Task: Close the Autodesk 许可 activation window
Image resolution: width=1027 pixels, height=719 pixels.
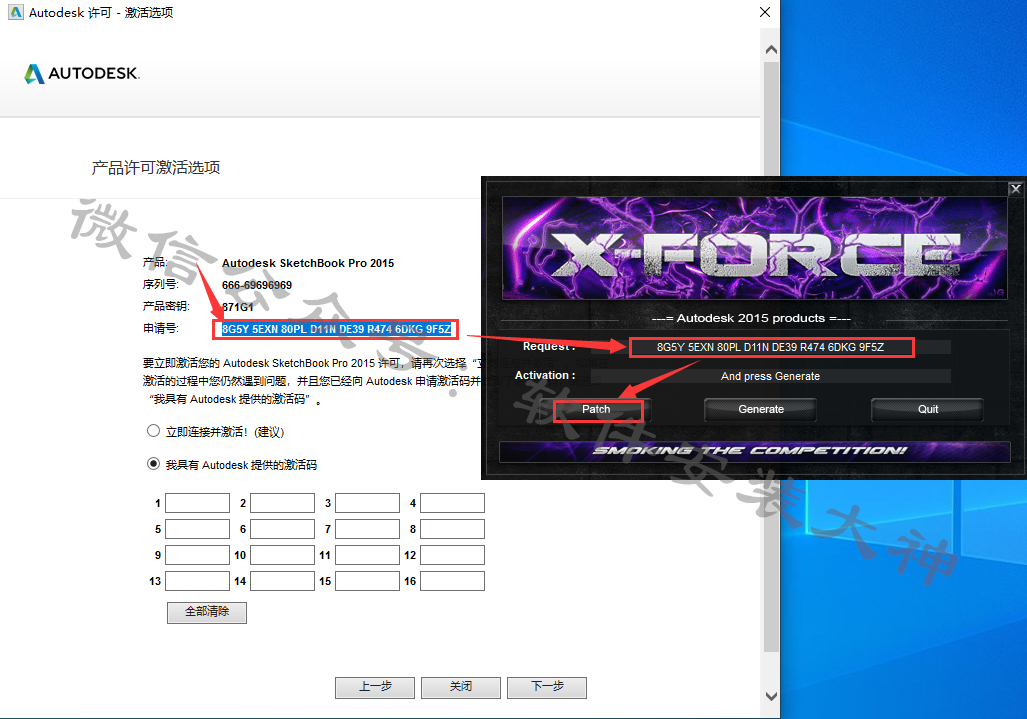Action: pyautogui.click(x=764, y=12)
